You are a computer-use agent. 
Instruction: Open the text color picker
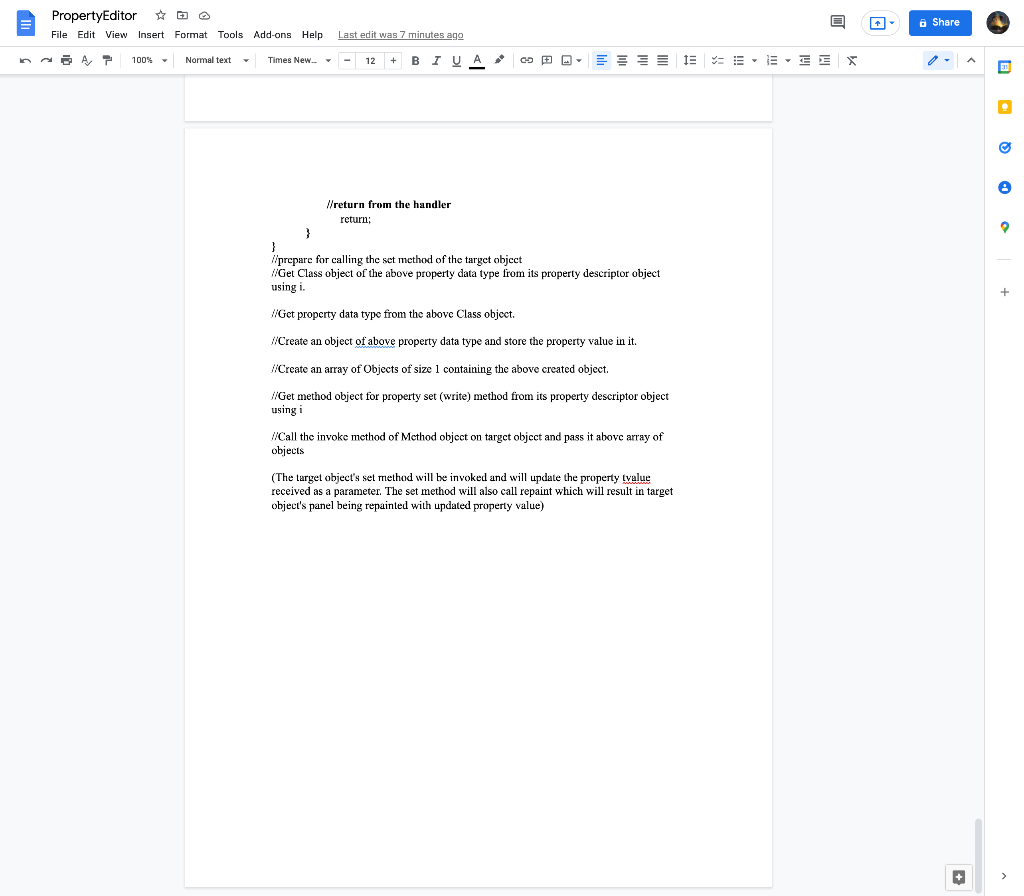(x=477, y=60)
